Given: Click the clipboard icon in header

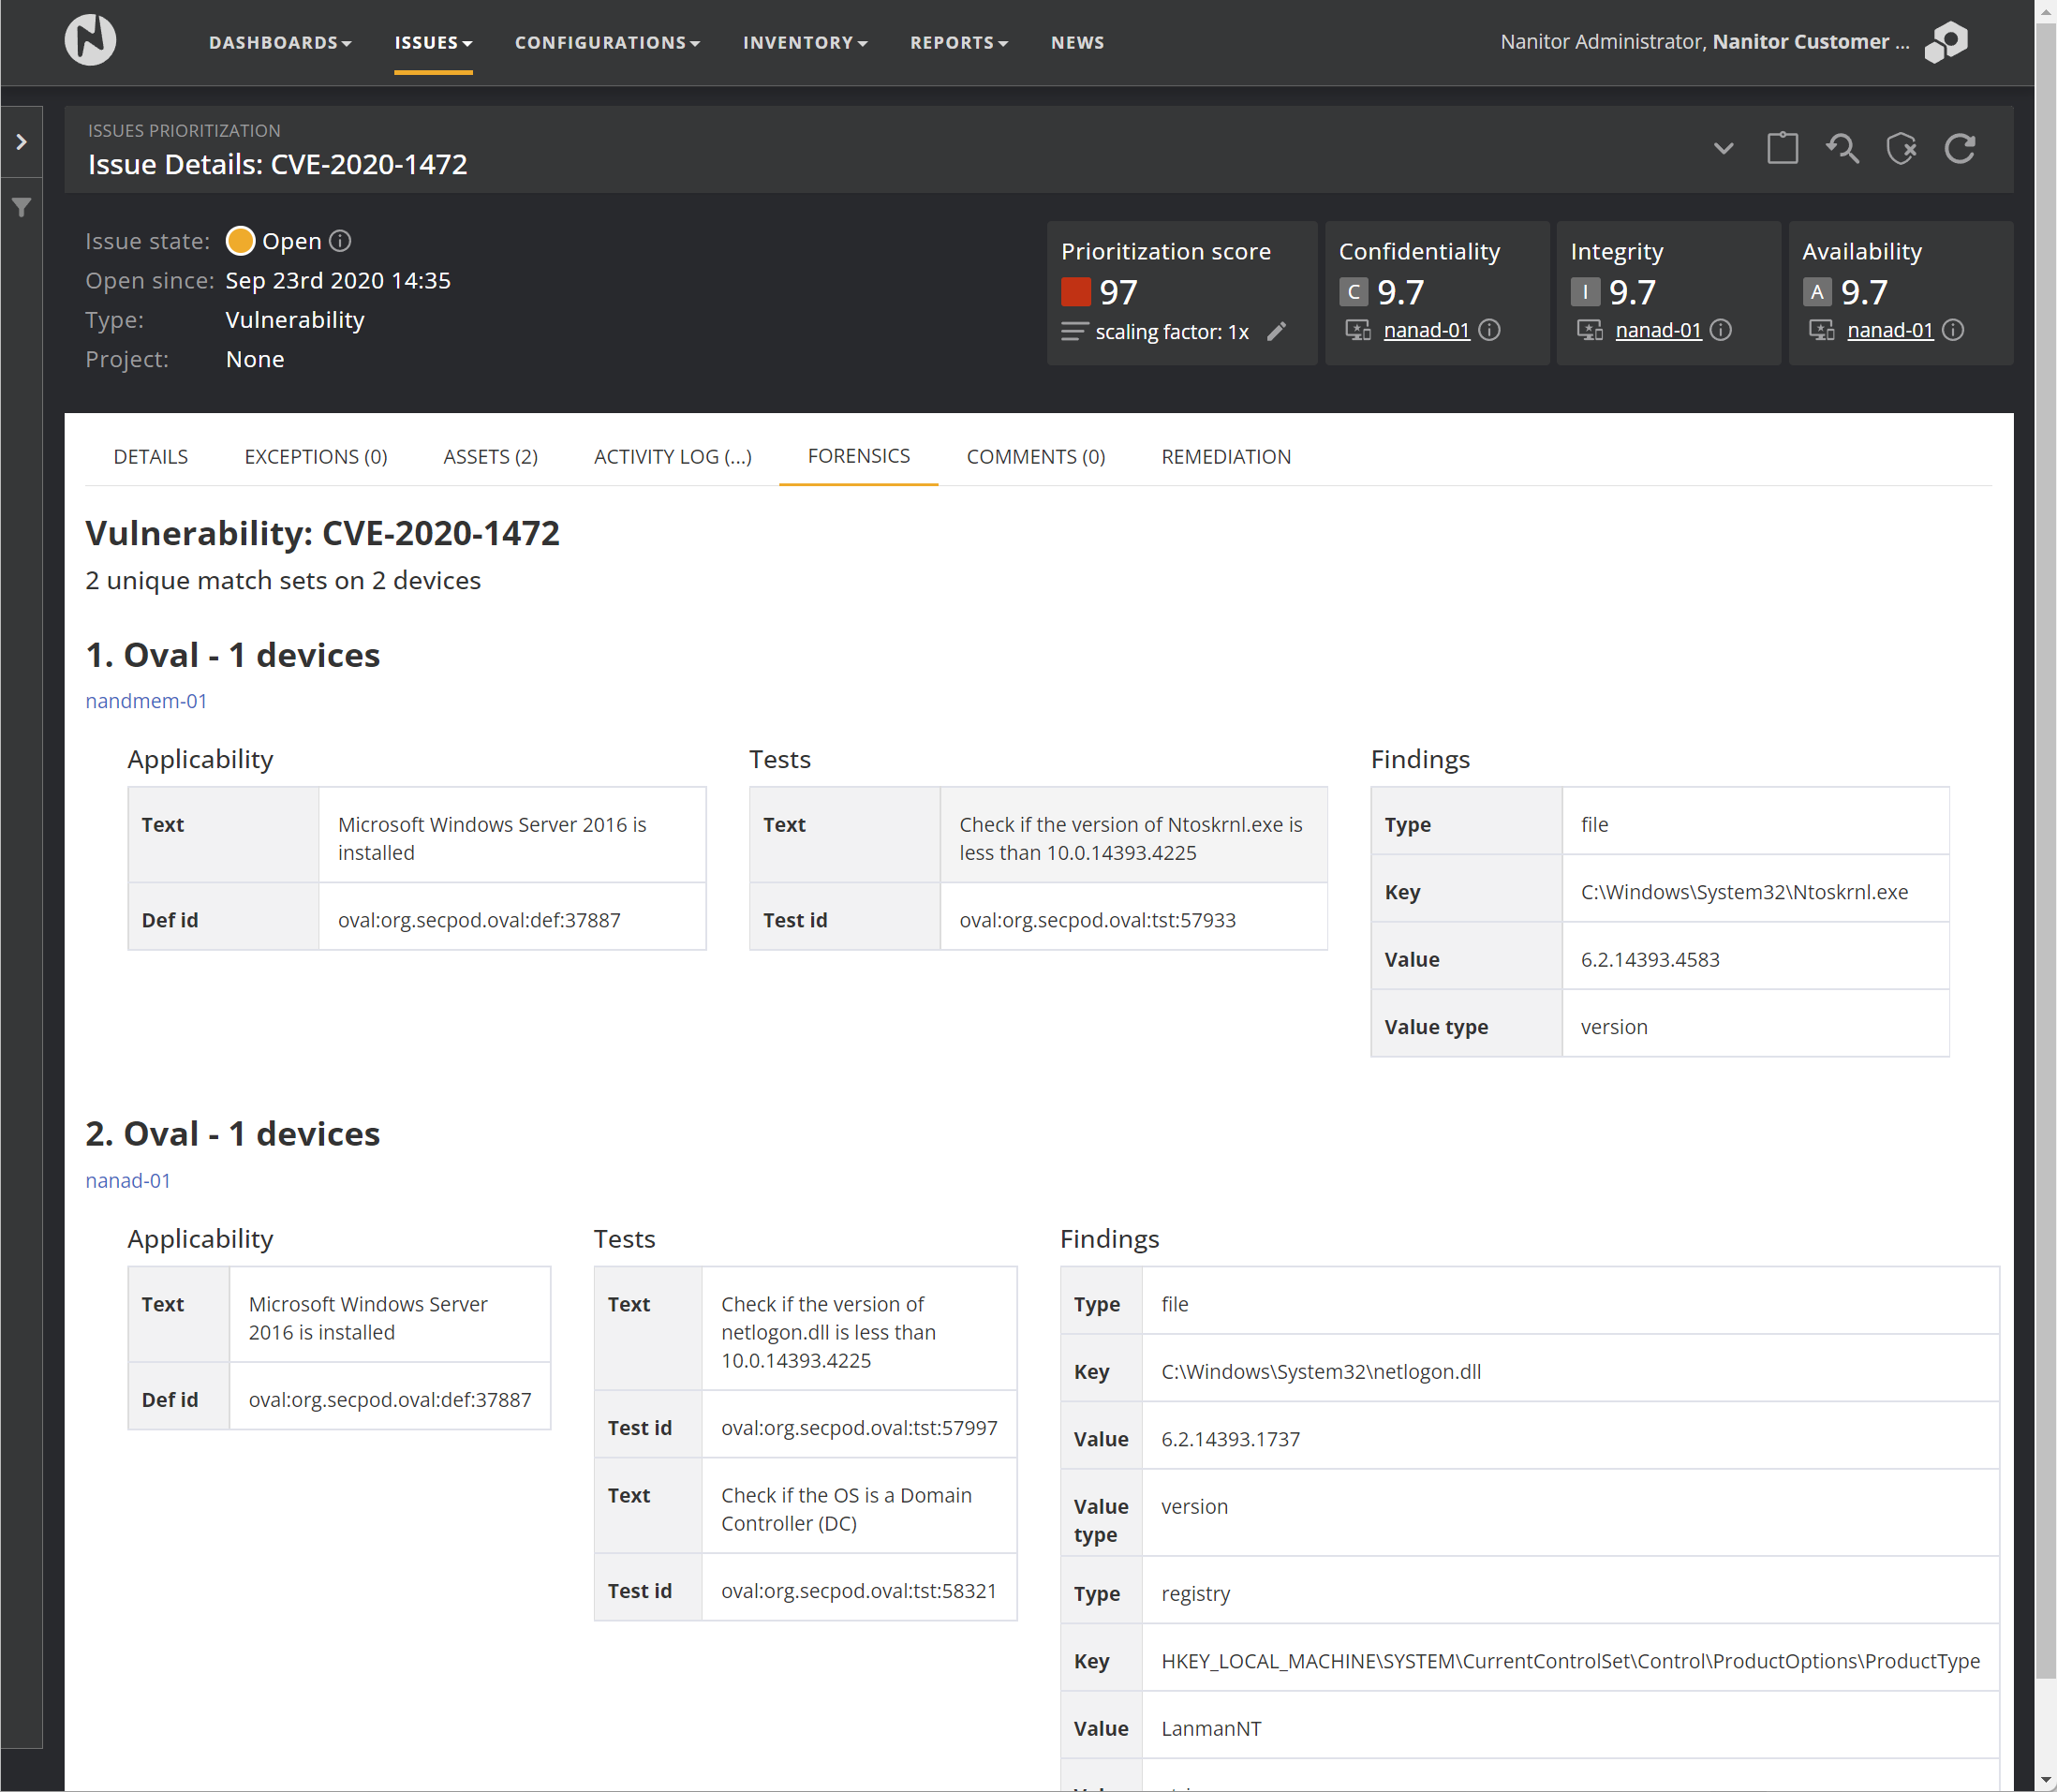Looking at the screenshot, I should 1782,149.
